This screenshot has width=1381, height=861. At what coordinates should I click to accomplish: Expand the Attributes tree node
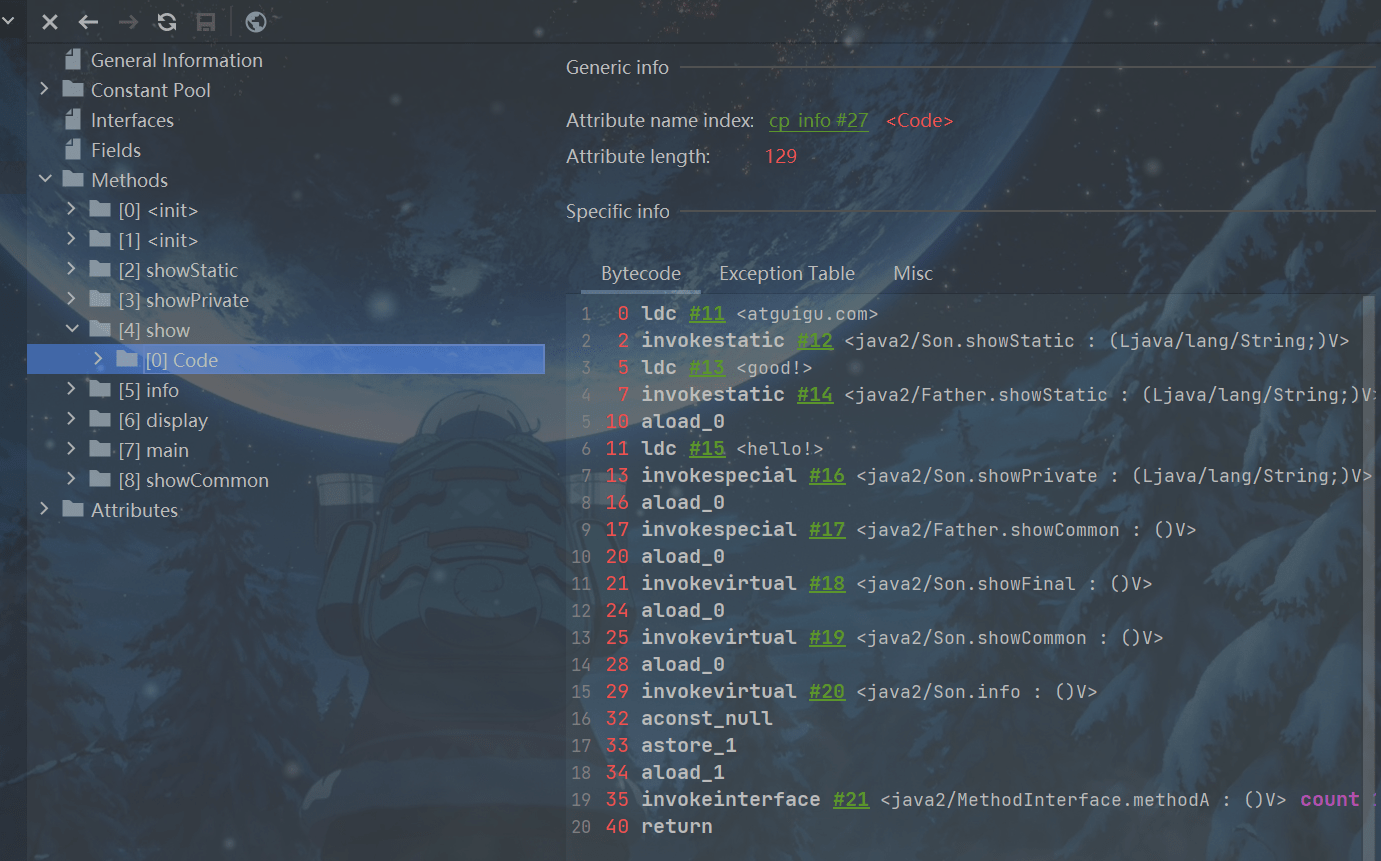tap(44, 510)
